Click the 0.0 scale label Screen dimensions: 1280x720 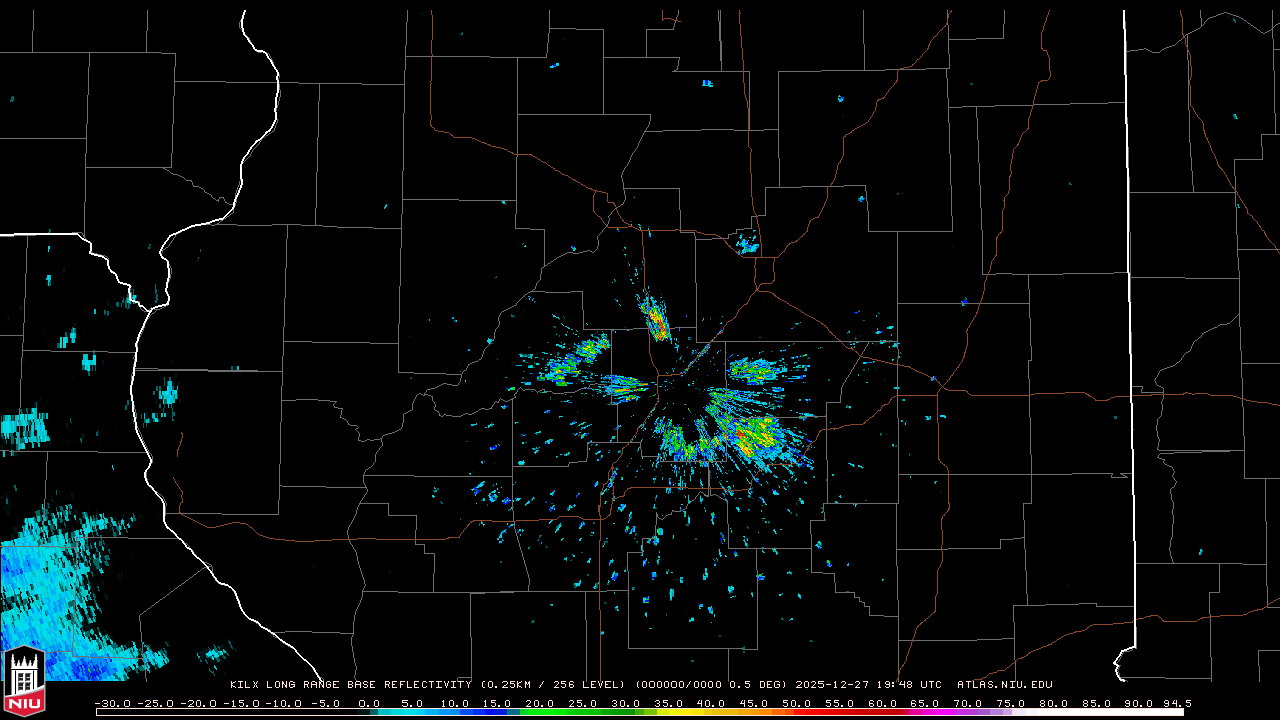368,703
